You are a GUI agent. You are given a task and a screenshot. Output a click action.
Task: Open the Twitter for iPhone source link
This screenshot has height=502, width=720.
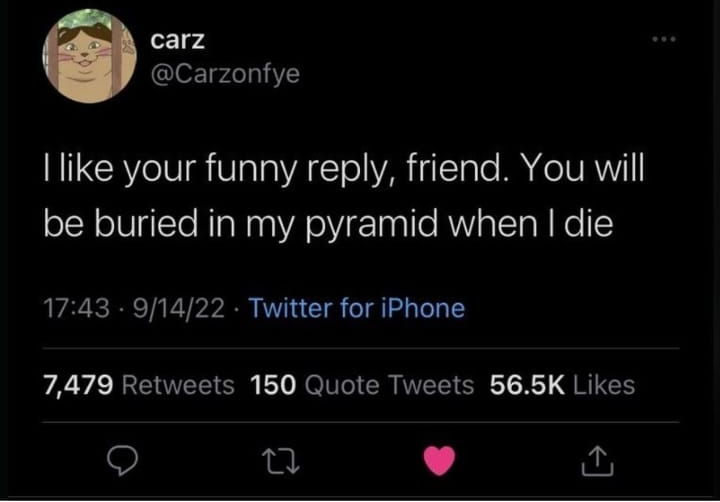[357, 308]
